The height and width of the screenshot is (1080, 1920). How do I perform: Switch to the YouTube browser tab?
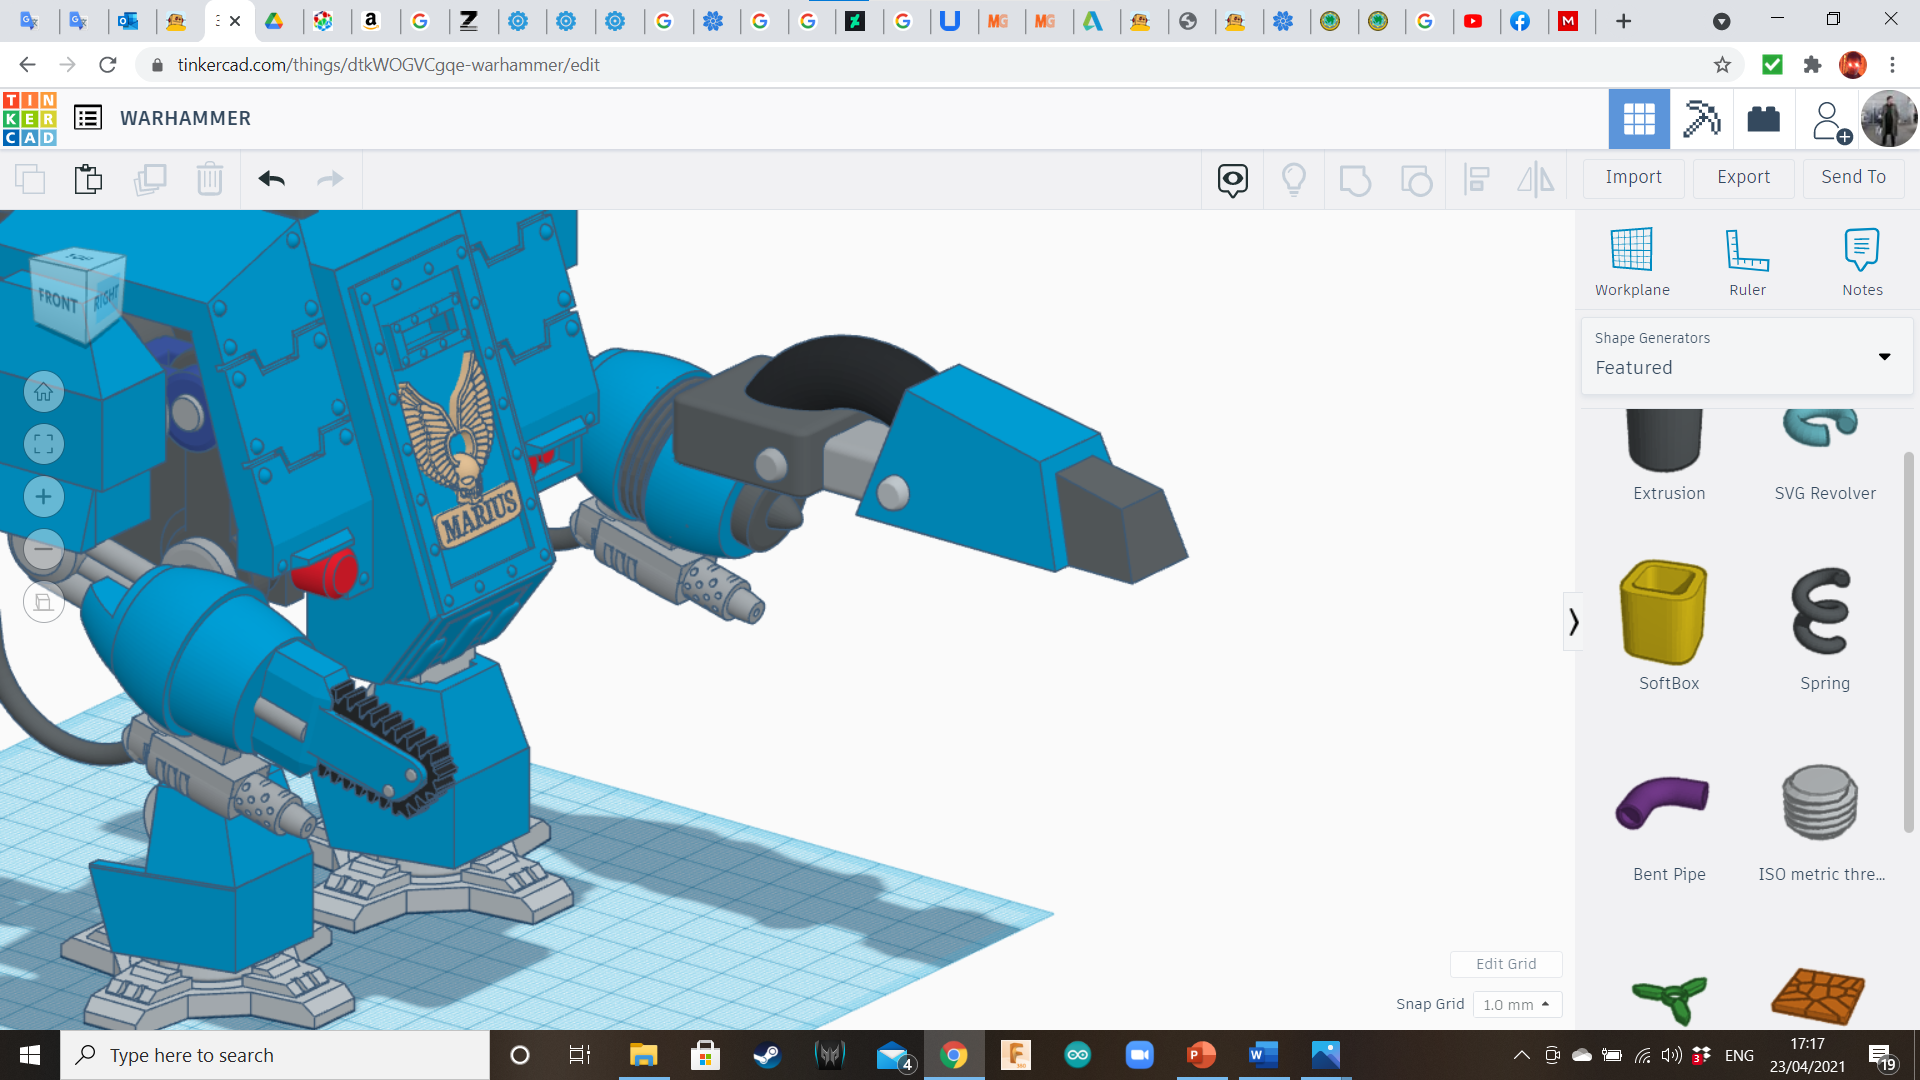click(x=1473, y=21)
